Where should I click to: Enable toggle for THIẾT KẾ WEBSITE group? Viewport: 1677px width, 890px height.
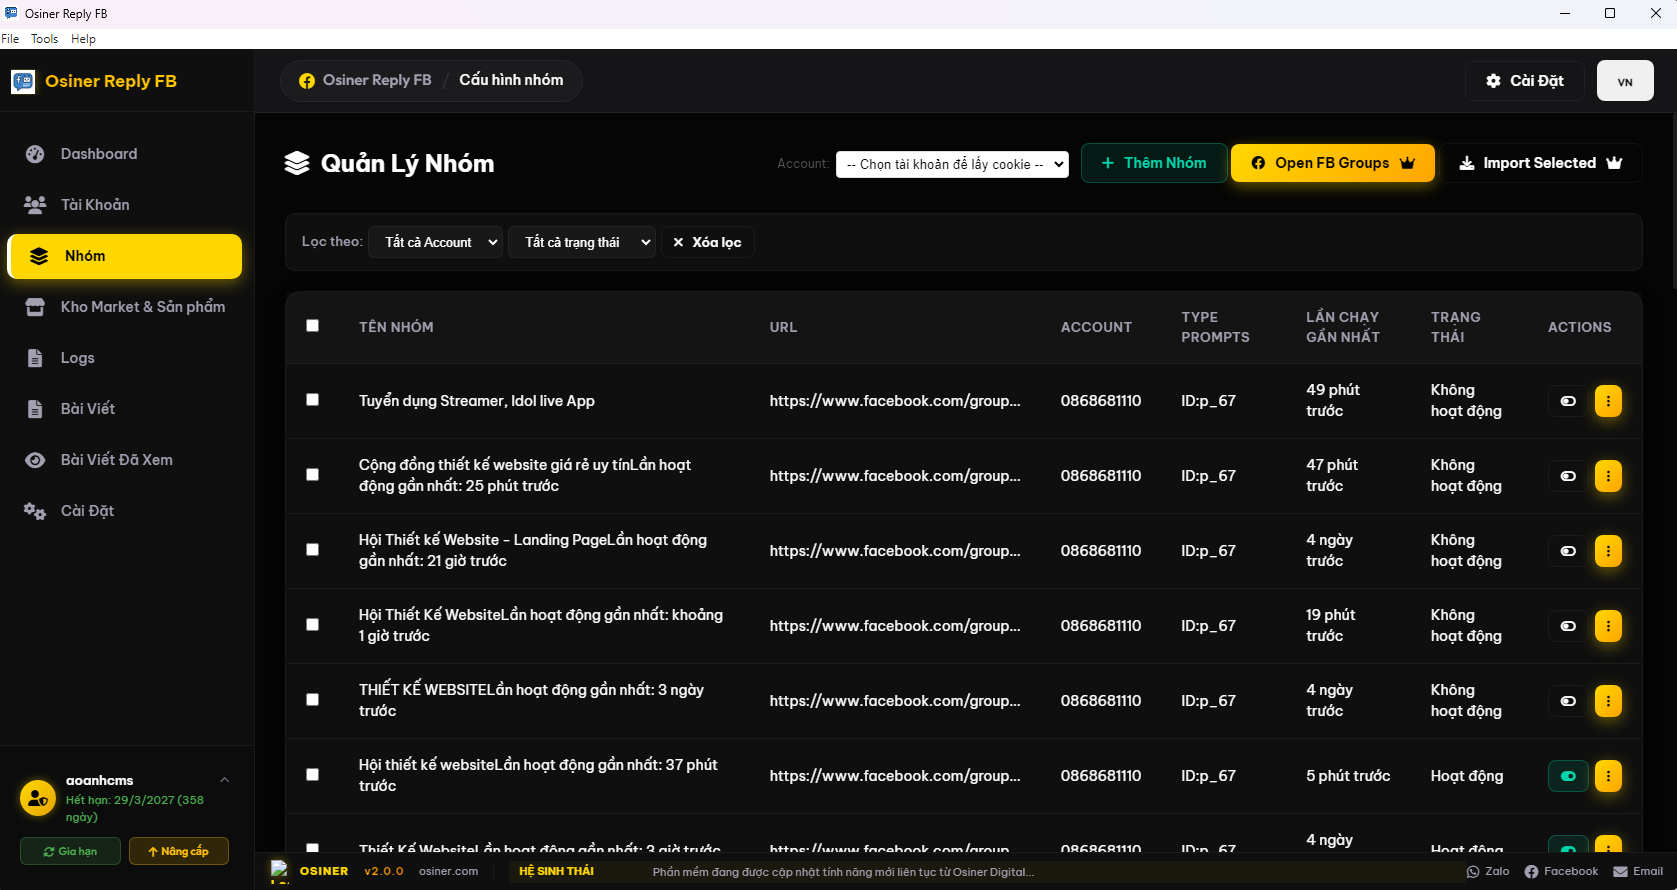tap(1568, 701)
